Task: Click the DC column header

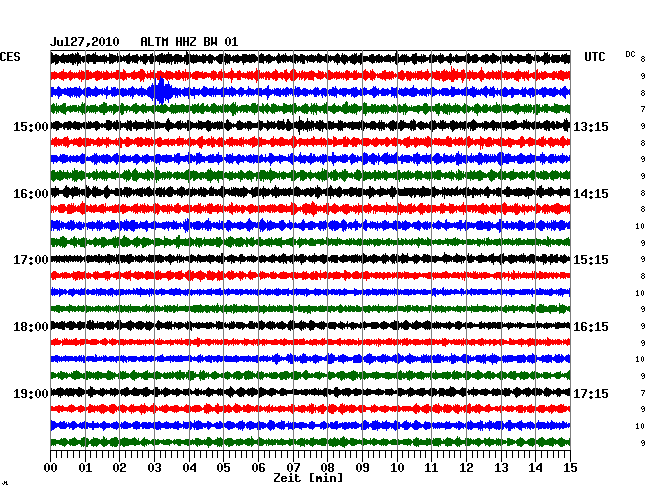Action: [630, 54]
